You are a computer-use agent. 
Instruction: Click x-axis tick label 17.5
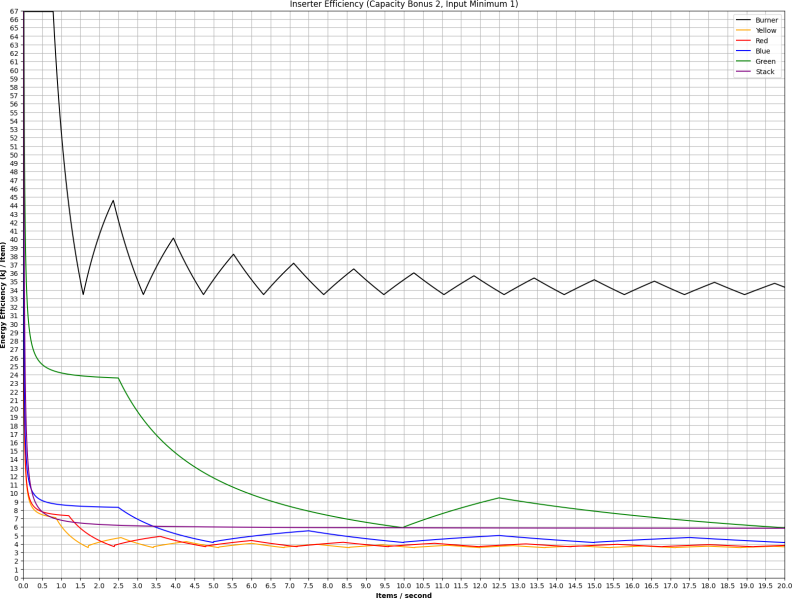click(689, 586)
